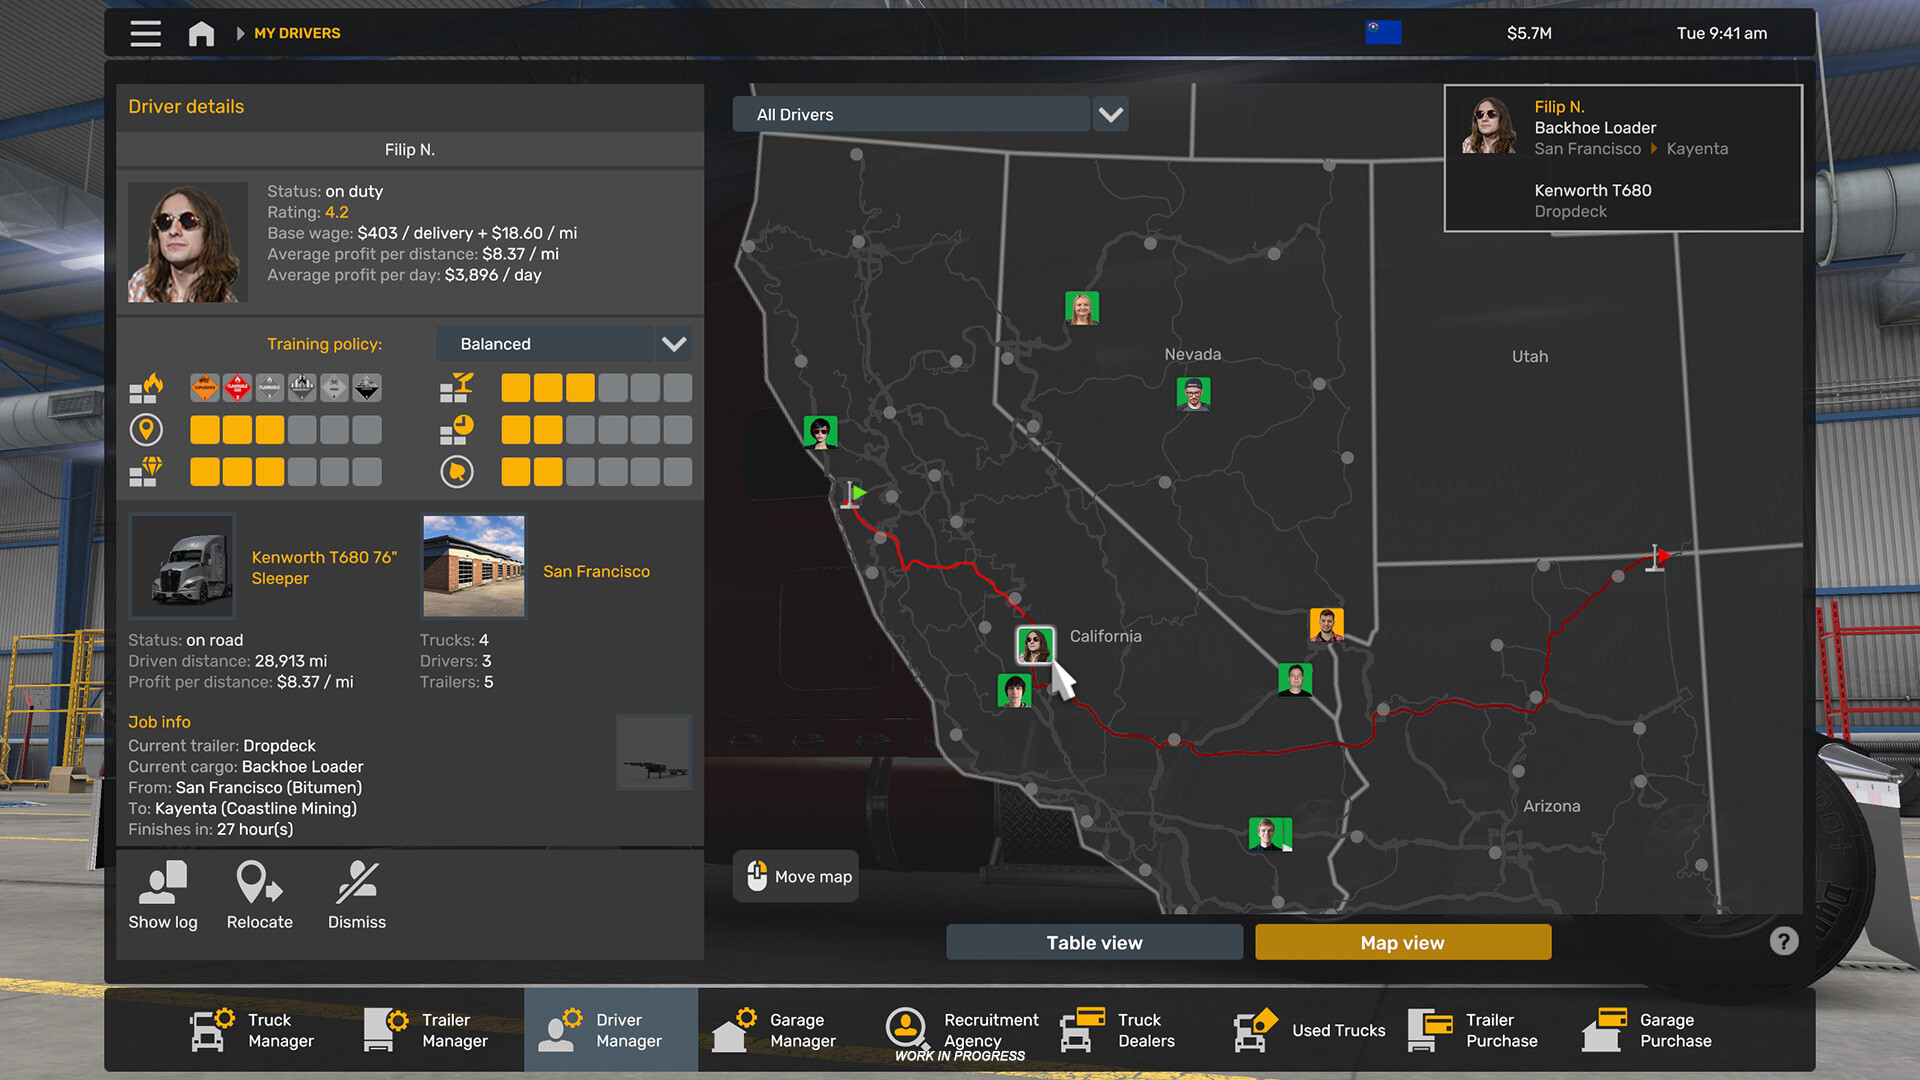Switch to Table view
Viewport: 1920px width, 1080px height.
(x=1094, y=942)
